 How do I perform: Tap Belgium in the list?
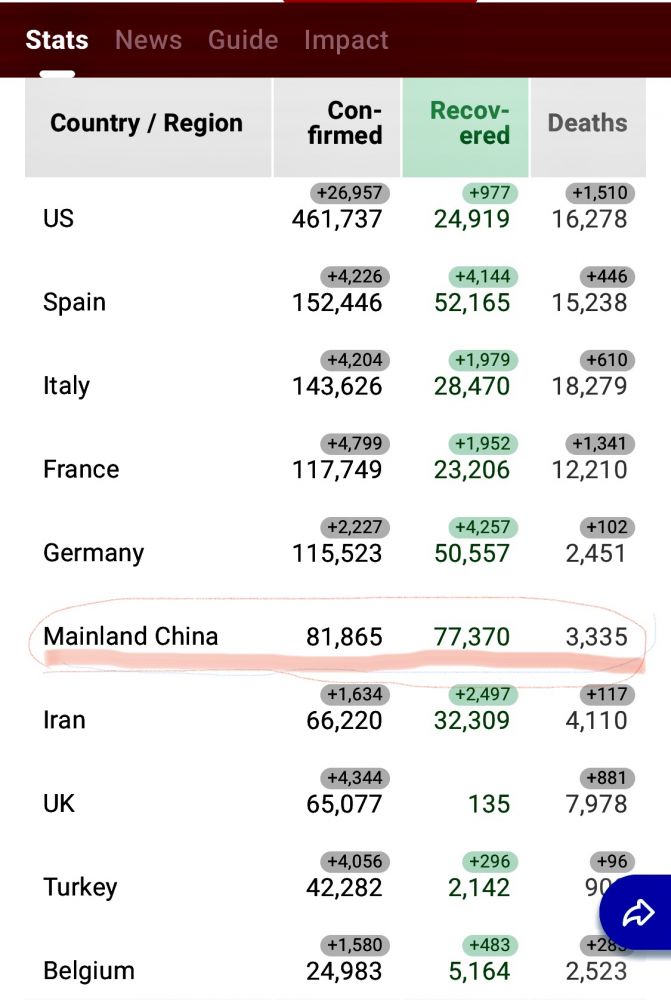(x=88, y=971)
